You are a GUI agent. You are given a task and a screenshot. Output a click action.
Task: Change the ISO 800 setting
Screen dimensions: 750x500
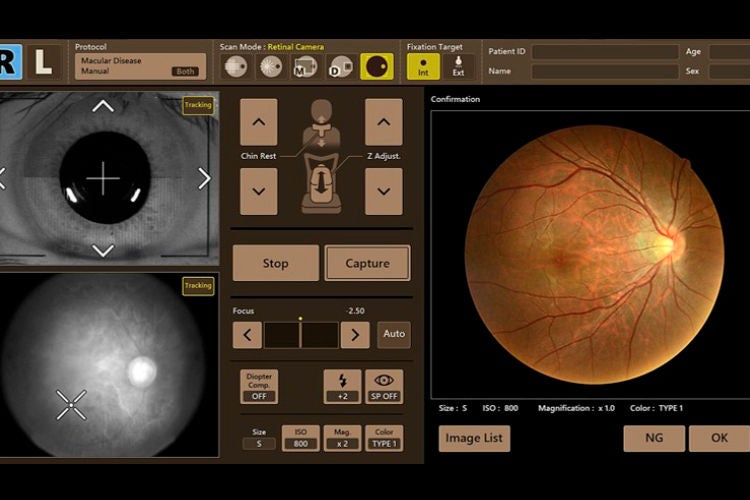300,438
